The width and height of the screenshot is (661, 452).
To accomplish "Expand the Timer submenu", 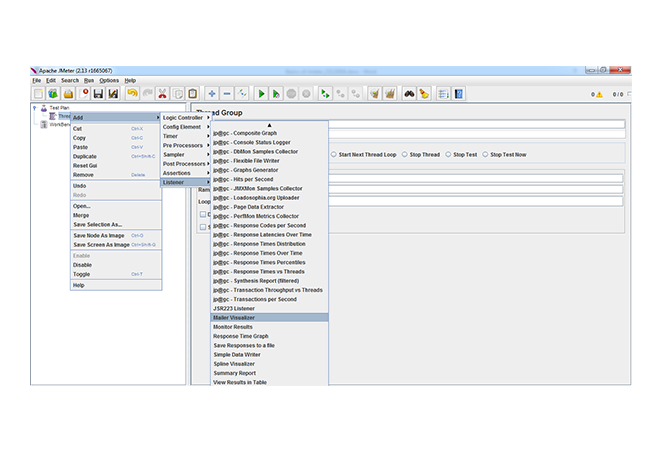I will click(186, 136).
